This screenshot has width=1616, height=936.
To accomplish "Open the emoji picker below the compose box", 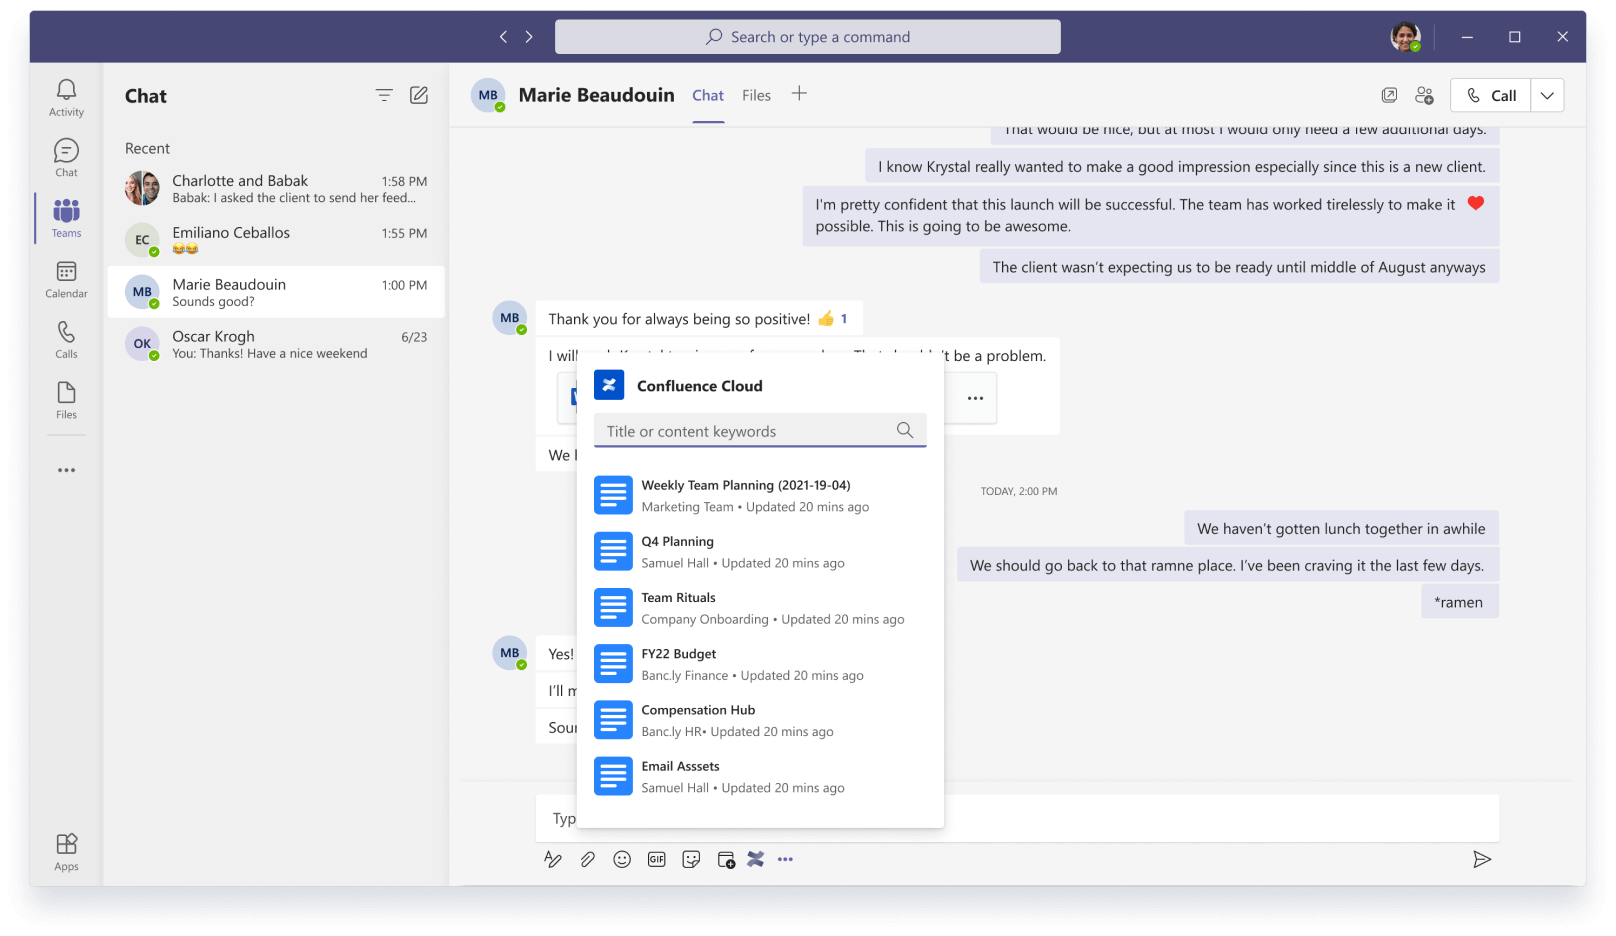I will coord(622,859).
